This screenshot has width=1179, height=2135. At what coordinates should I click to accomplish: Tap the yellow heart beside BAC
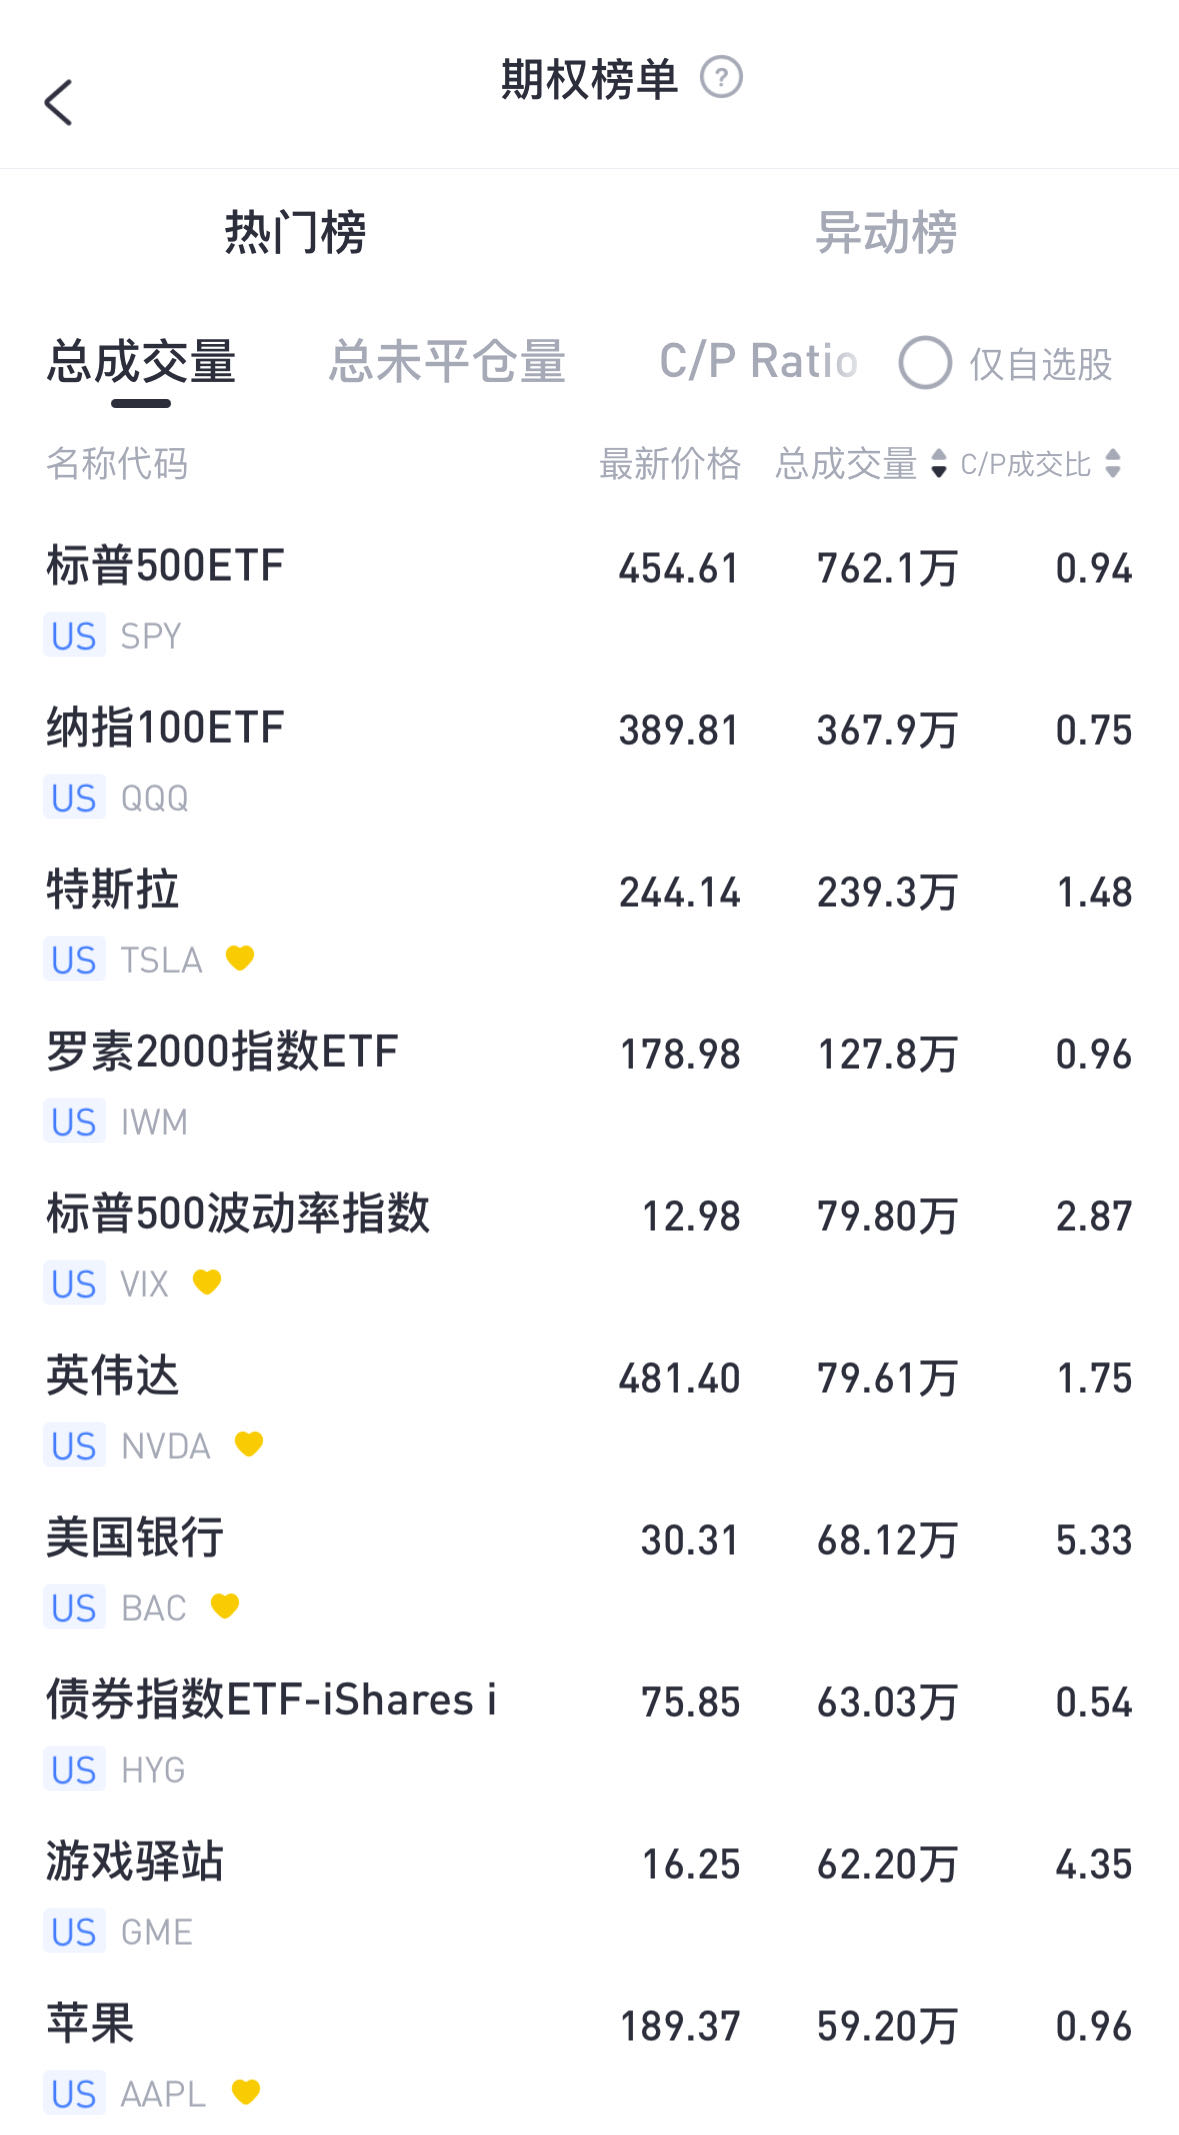click(225, 1606)
